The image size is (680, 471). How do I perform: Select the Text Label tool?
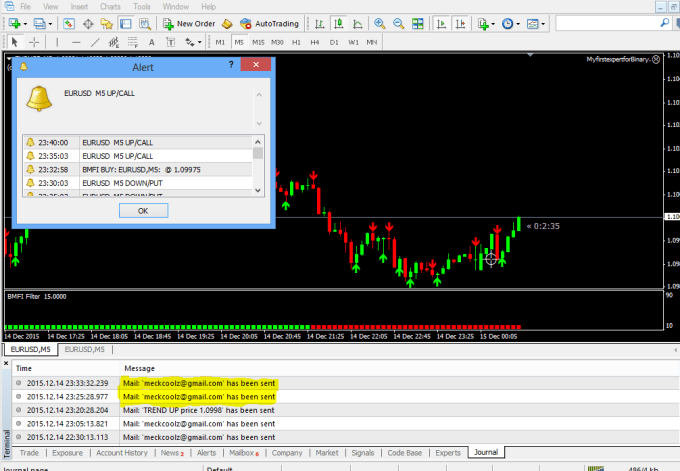pyautogui.click(x=170, y=42)
